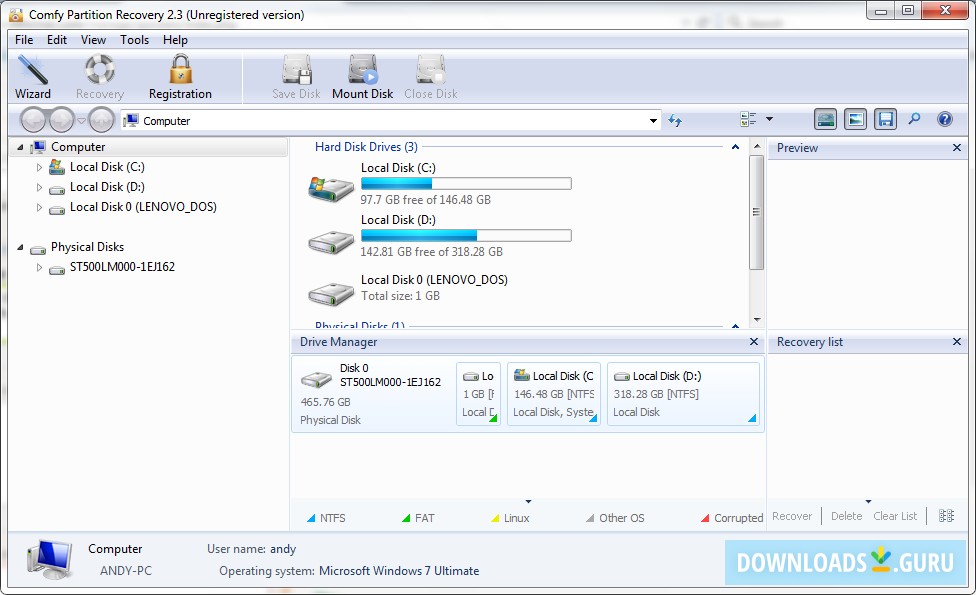Expand ST500LM000-1EJ162 in the tree

[39, 268]
